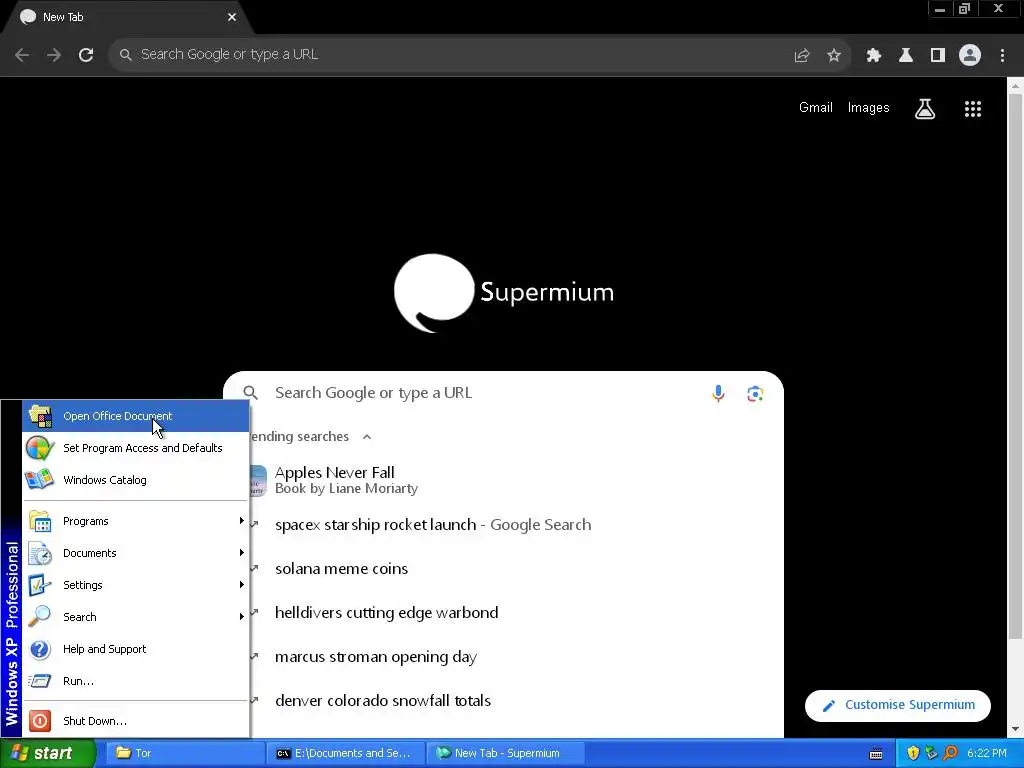Open the flask experiments icon in toolbar
The image size is (1024, 768).
(905, 56)
